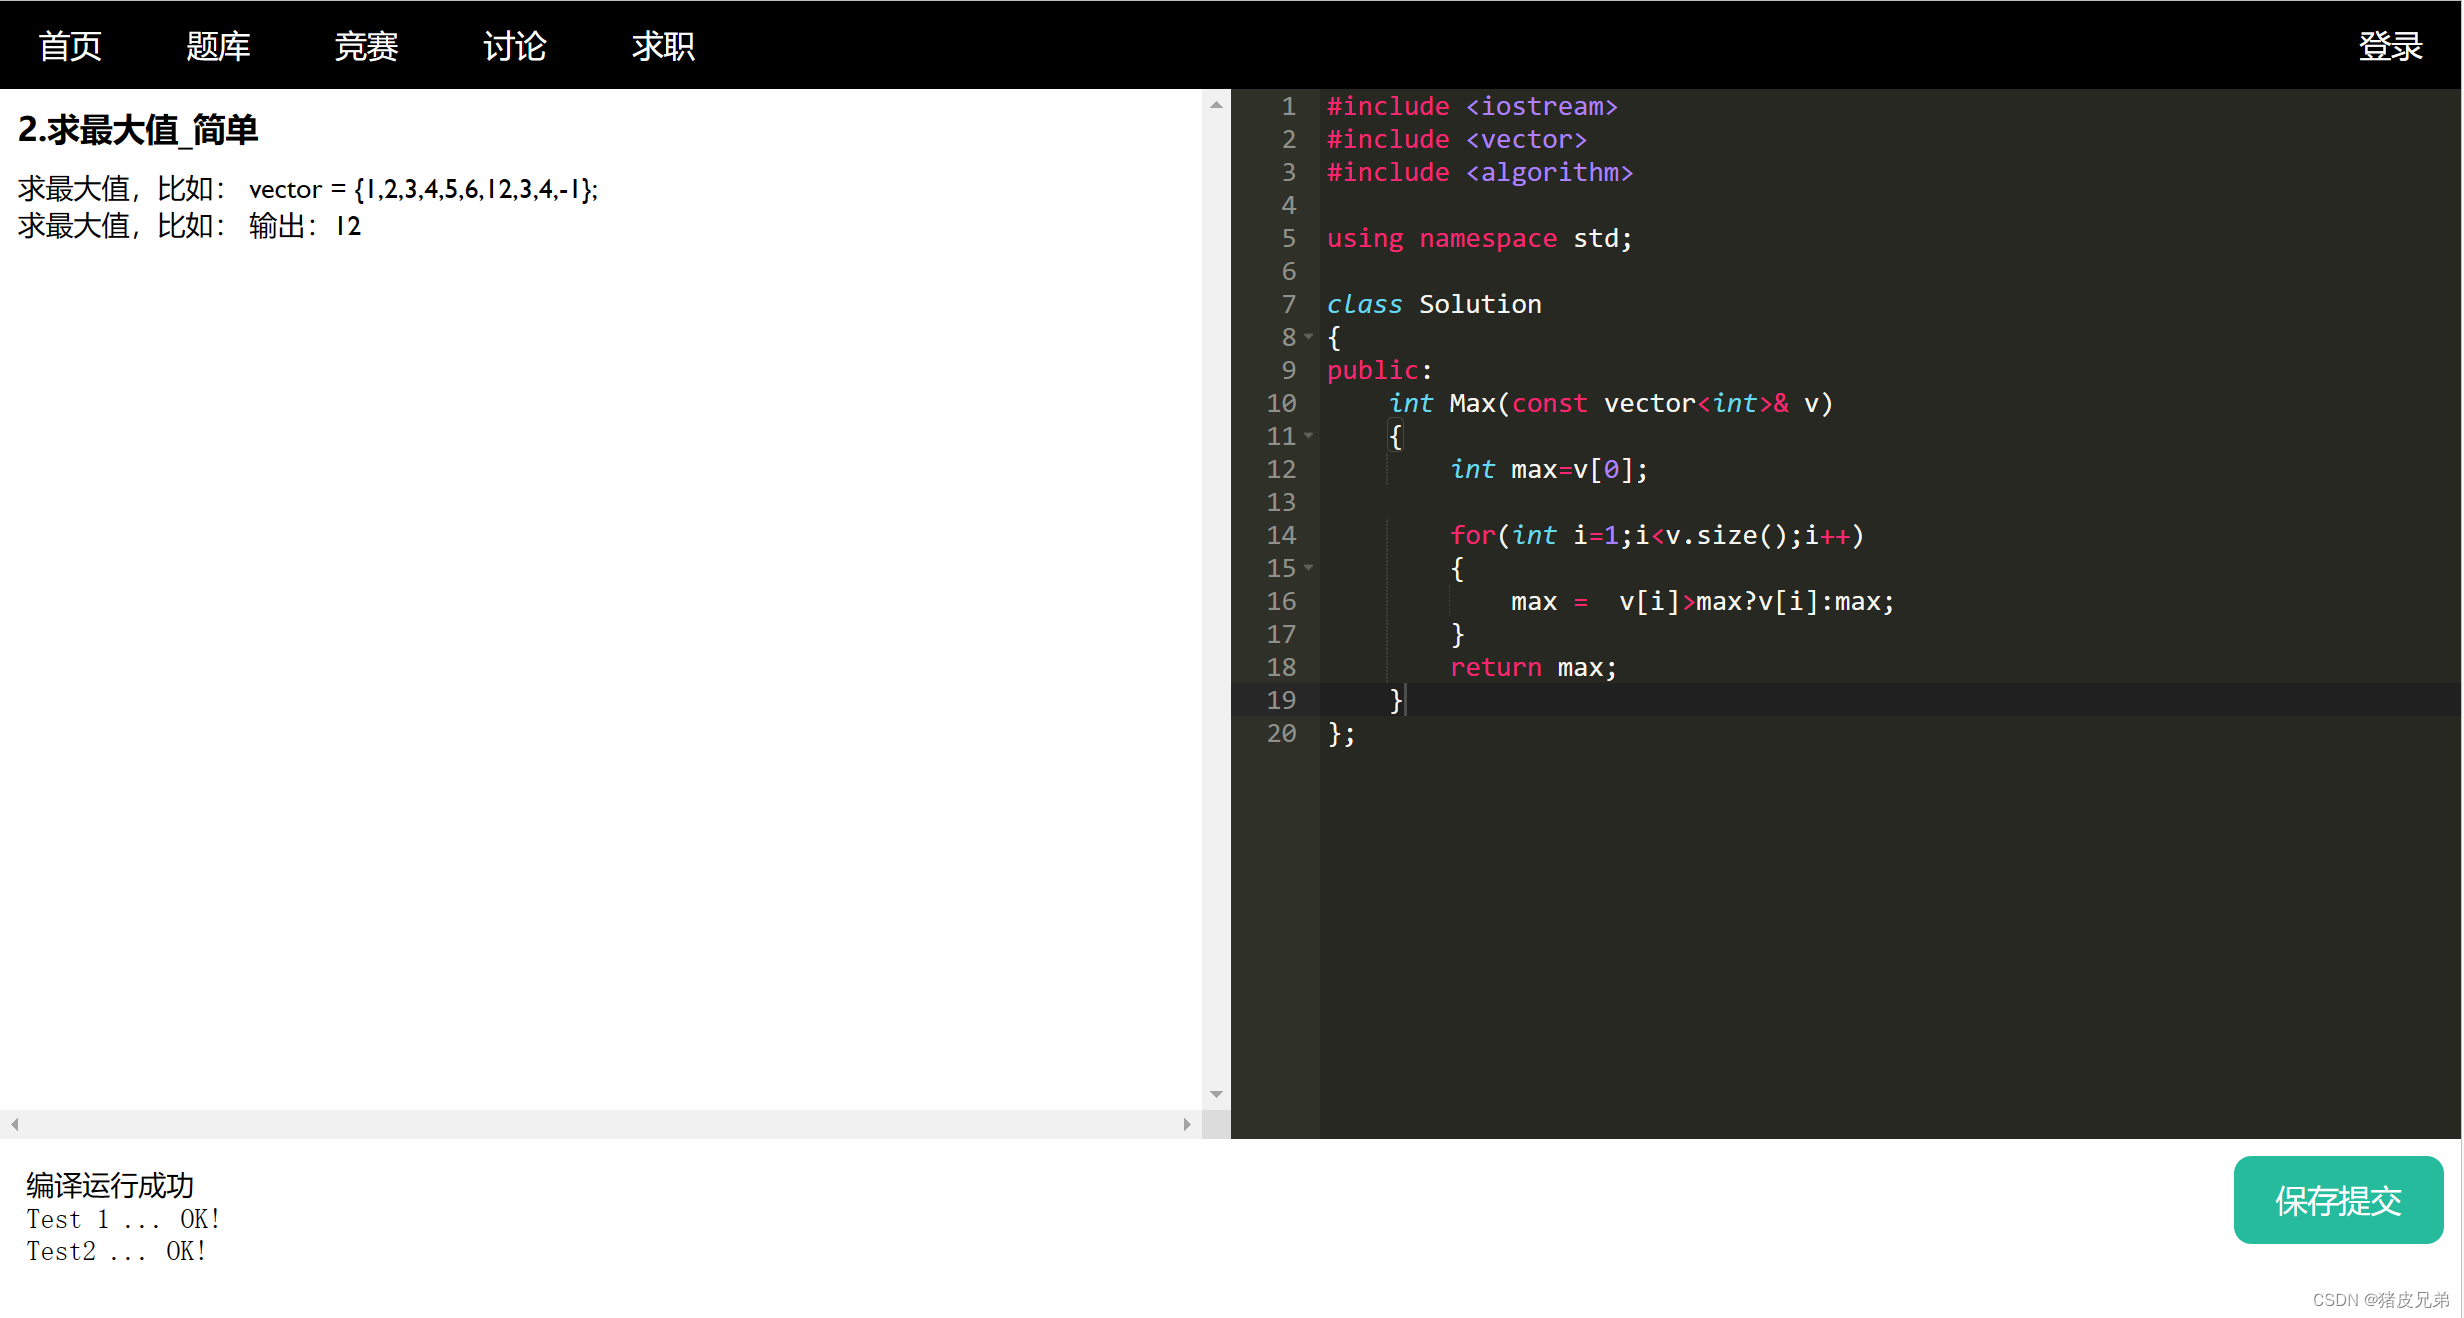The image size is (2464, 1318).
Task: Place cursor on #include <vector> line
Action: [x=1456, y=139]
